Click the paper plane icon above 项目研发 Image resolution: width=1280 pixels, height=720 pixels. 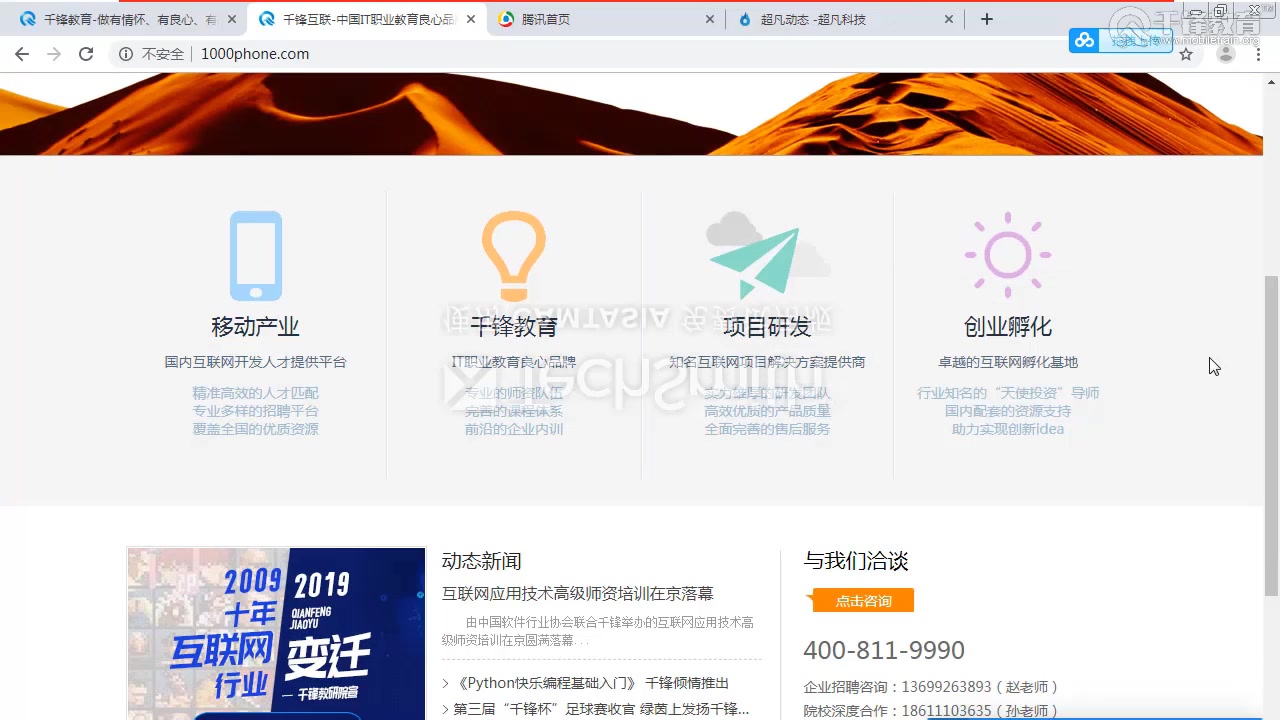(x=765, y=255)
